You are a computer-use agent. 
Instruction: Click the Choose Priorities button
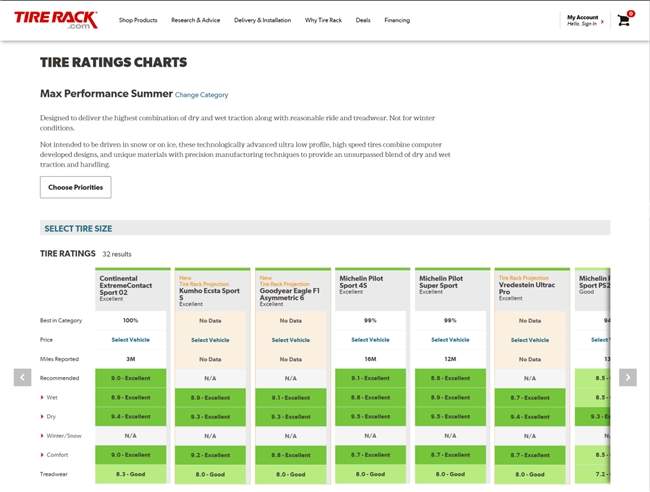(75, 187)
